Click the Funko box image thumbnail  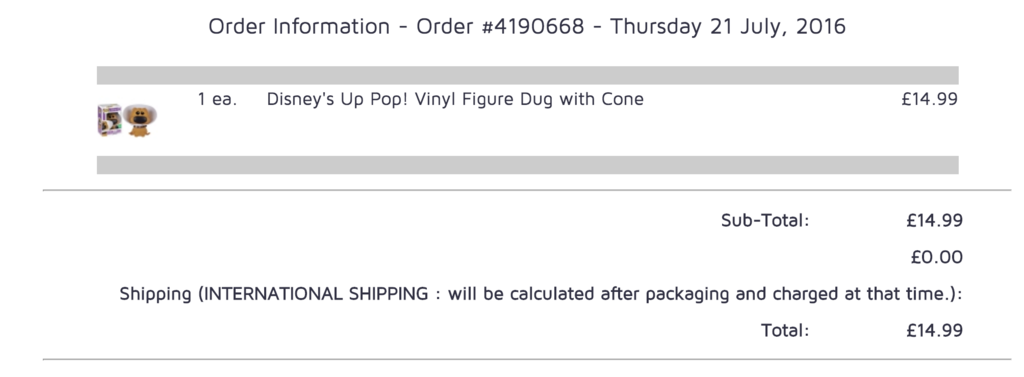[109, 120]
